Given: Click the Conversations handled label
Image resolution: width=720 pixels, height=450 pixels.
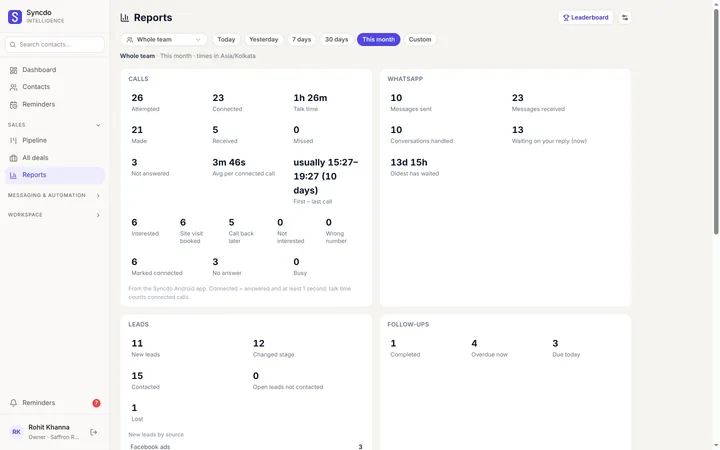Looking at the screenshot, I should [x=422, y=141].
